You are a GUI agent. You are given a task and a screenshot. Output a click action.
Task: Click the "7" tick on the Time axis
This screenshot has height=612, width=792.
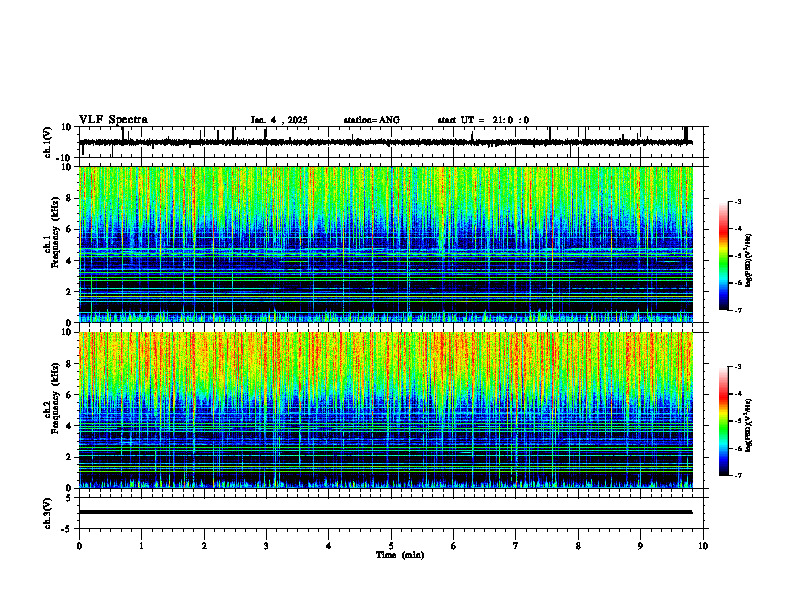[x=516, y=546]
